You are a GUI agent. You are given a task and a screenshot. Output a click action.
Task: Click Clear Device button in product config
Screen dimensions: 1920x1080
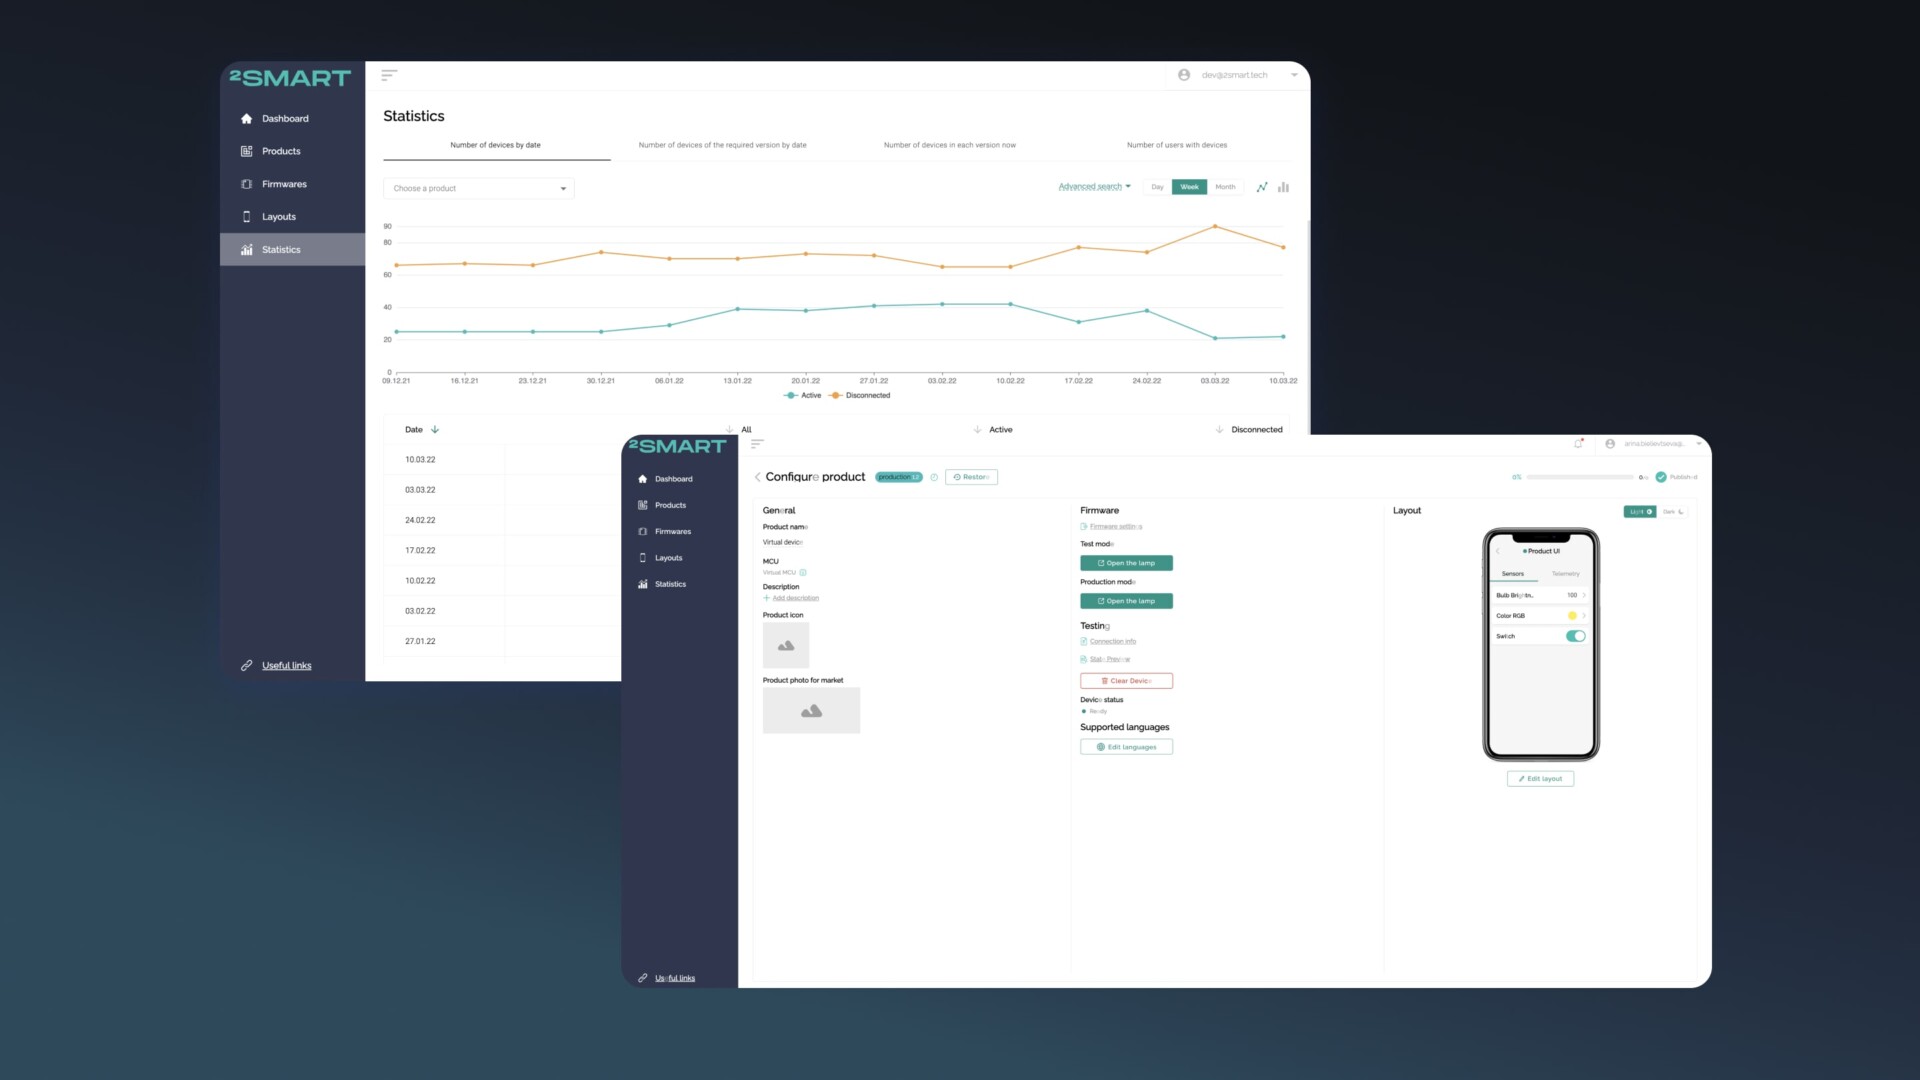click(1126, 680)
